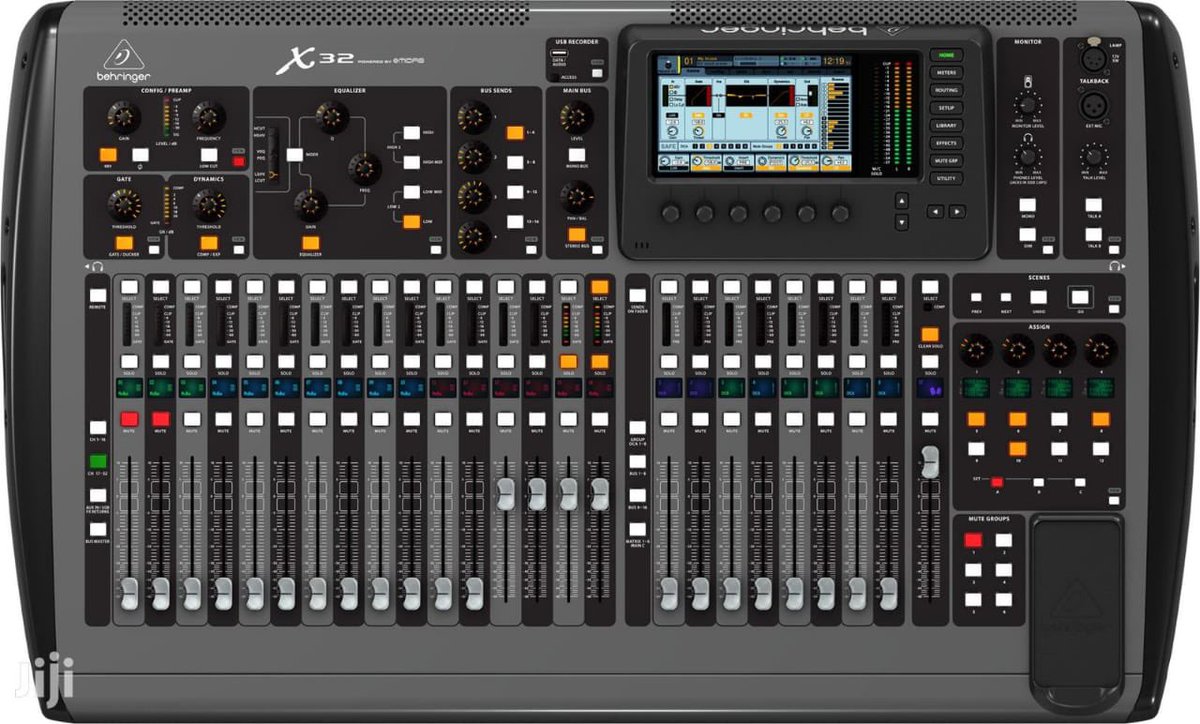
Task: Click the Config/Preamp Gain knob
Action: tap(124, 116)
